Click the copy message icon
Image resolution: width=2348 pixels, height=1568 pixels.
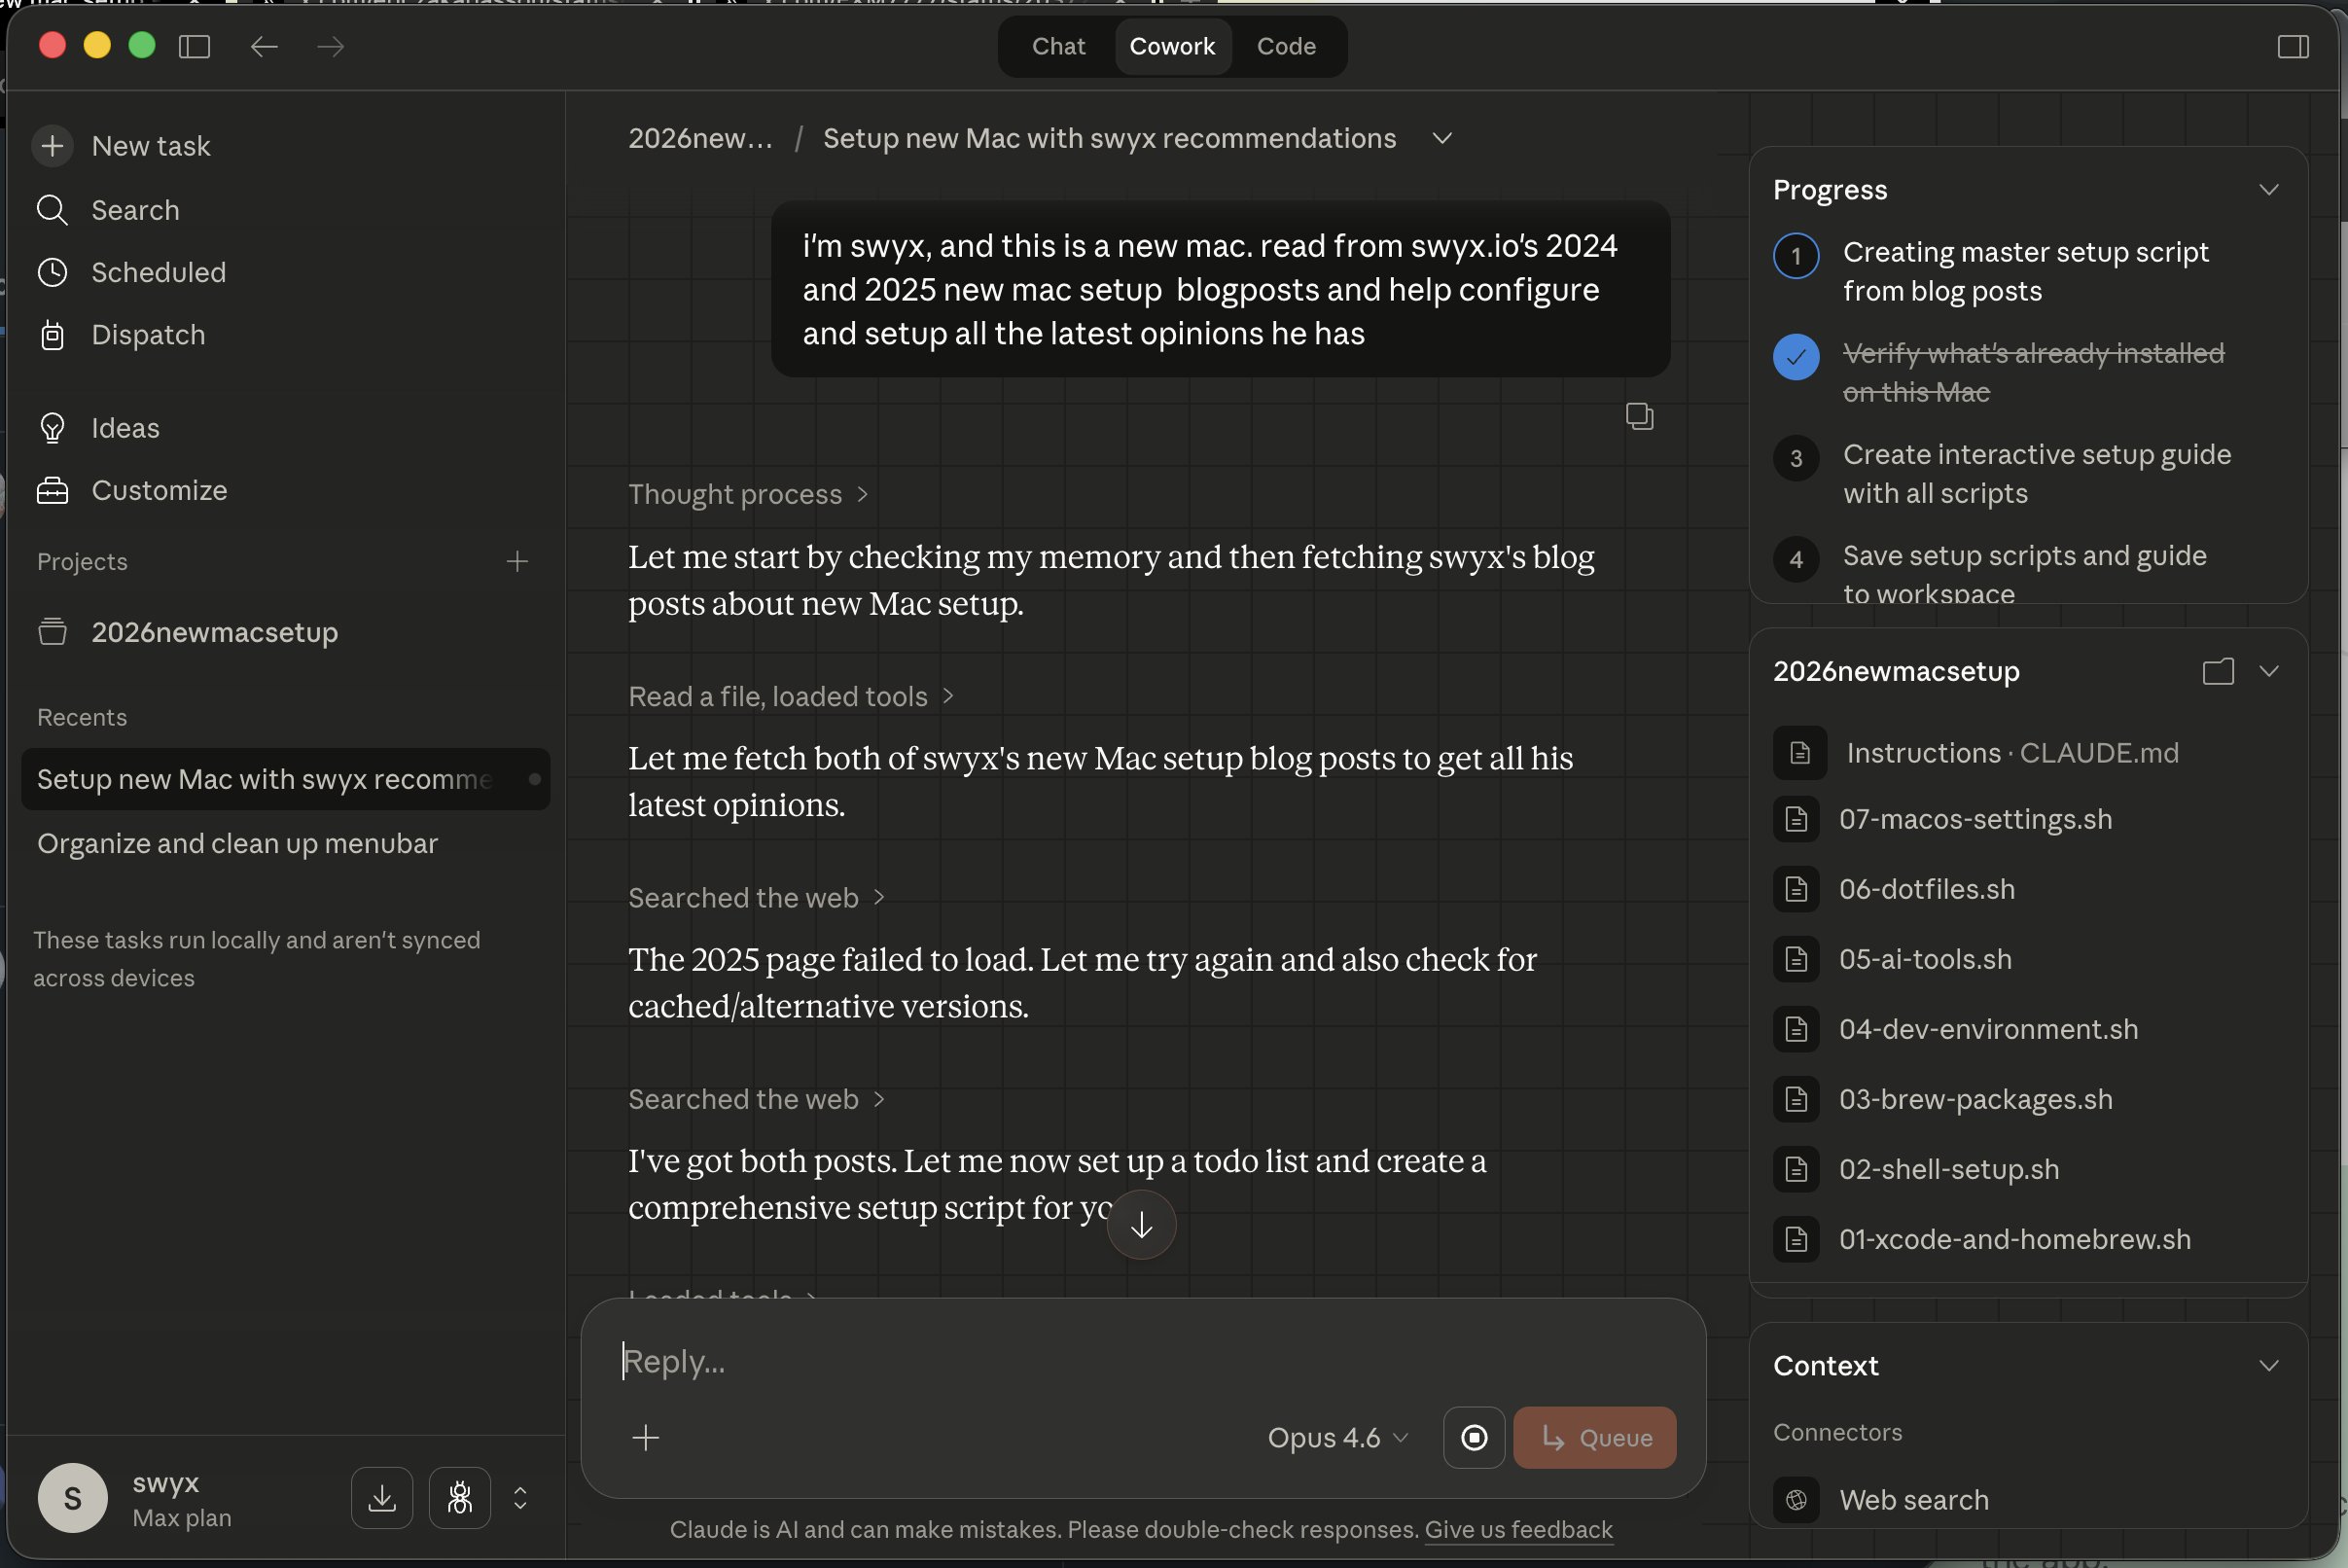tap(1639, 416)
